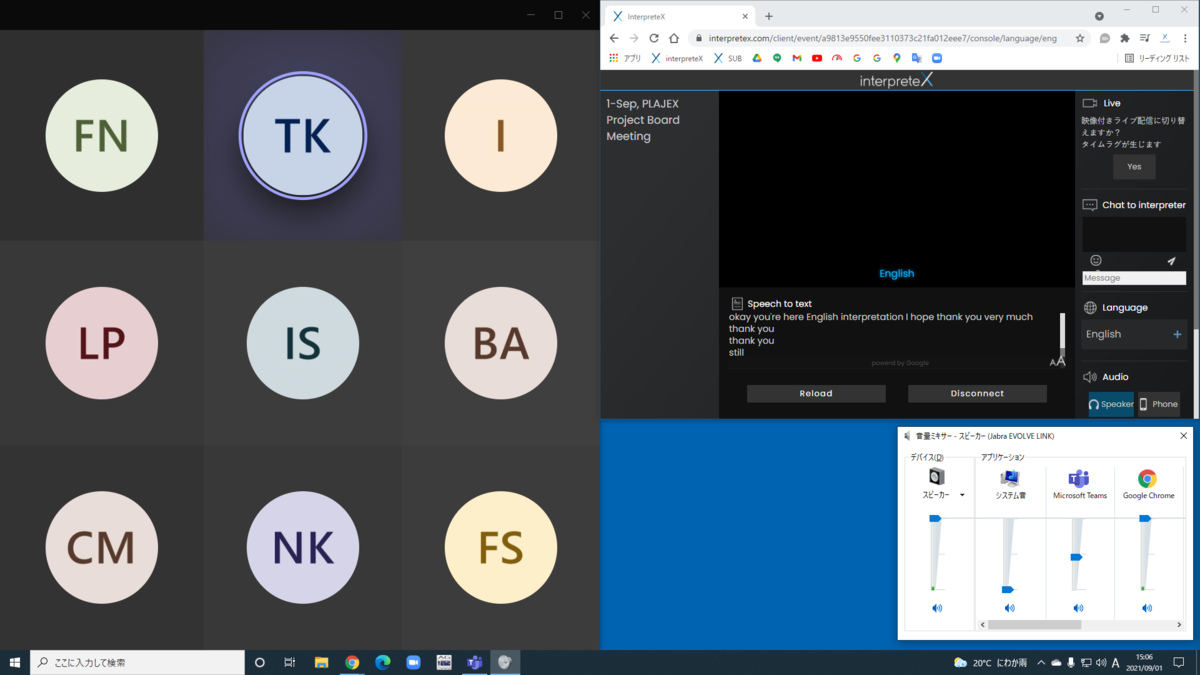Image resolution: width=1200 pixels, height=675 pixels.
Task: Click the interpreteX logo at the top
Action: 898,79
